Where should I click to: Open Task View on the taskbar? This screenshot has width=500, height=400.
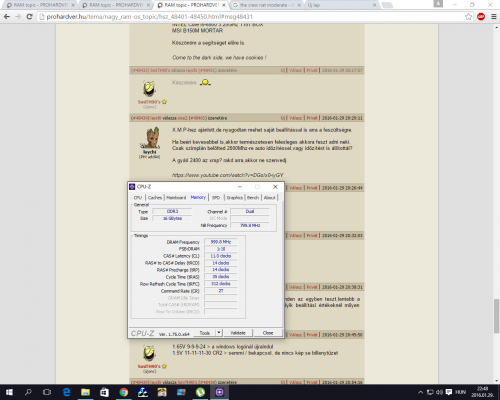[x=47, y=392]
